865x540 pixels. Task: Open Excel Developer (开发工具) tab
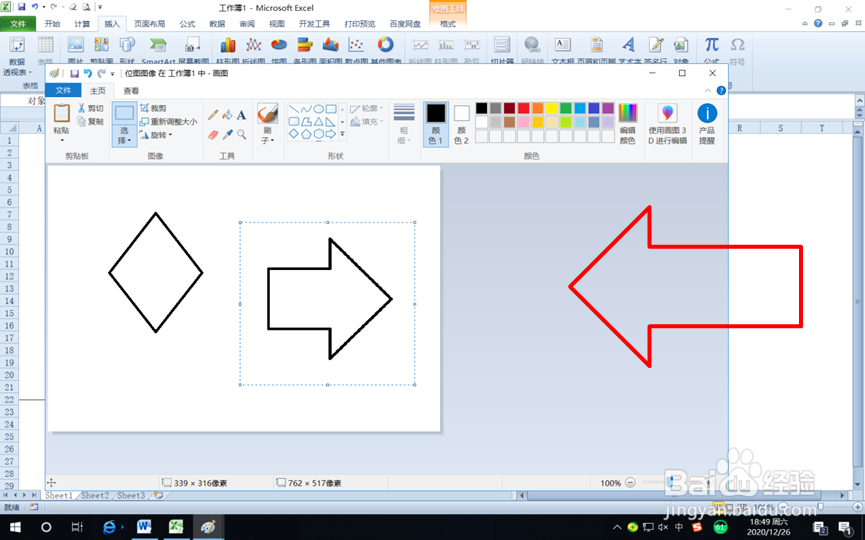point(314,24)
